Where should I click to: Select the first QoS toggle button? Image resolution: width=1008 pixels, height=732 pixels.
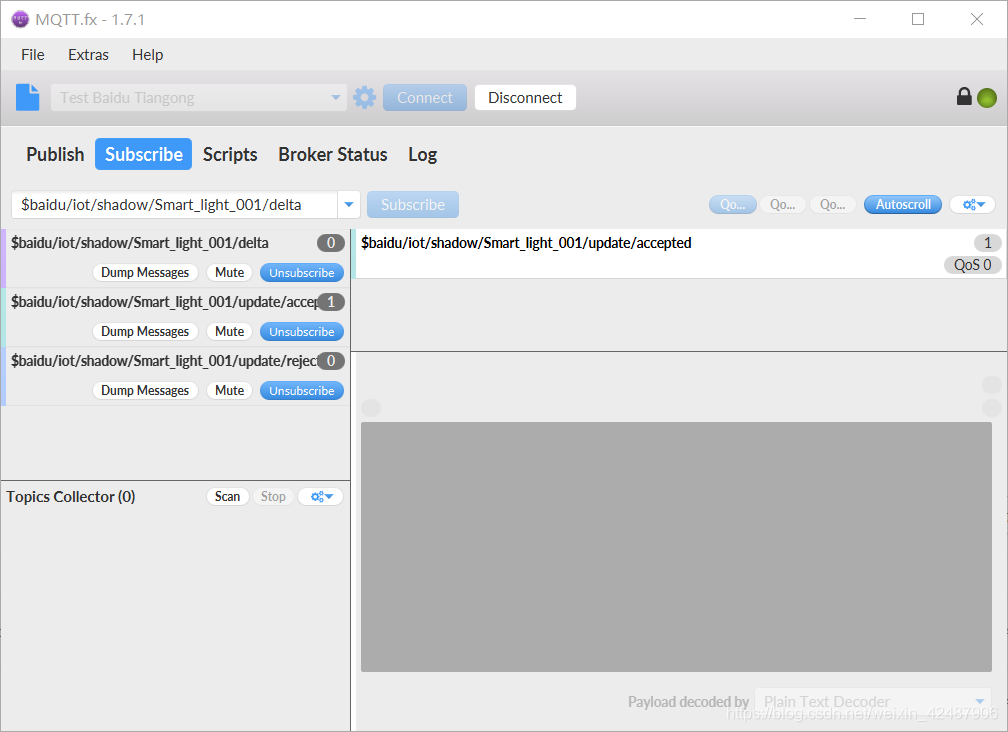pos(732,204)
